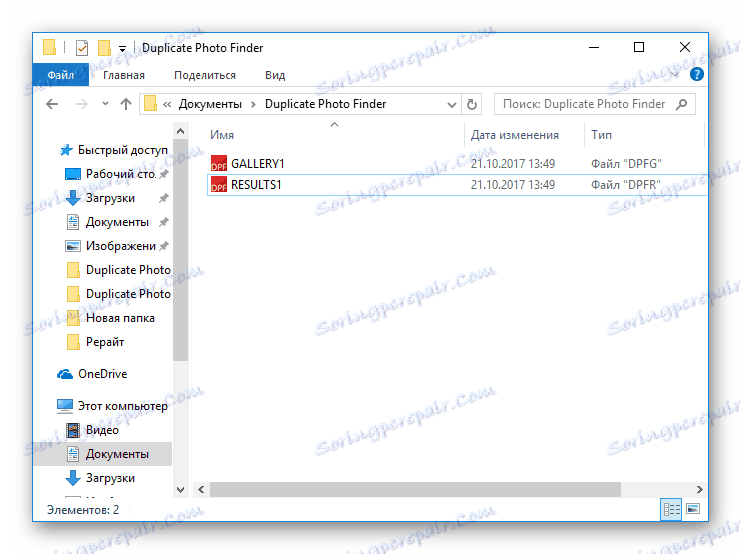
Task: Click the magnifier search icon
Action: point(681,104)
